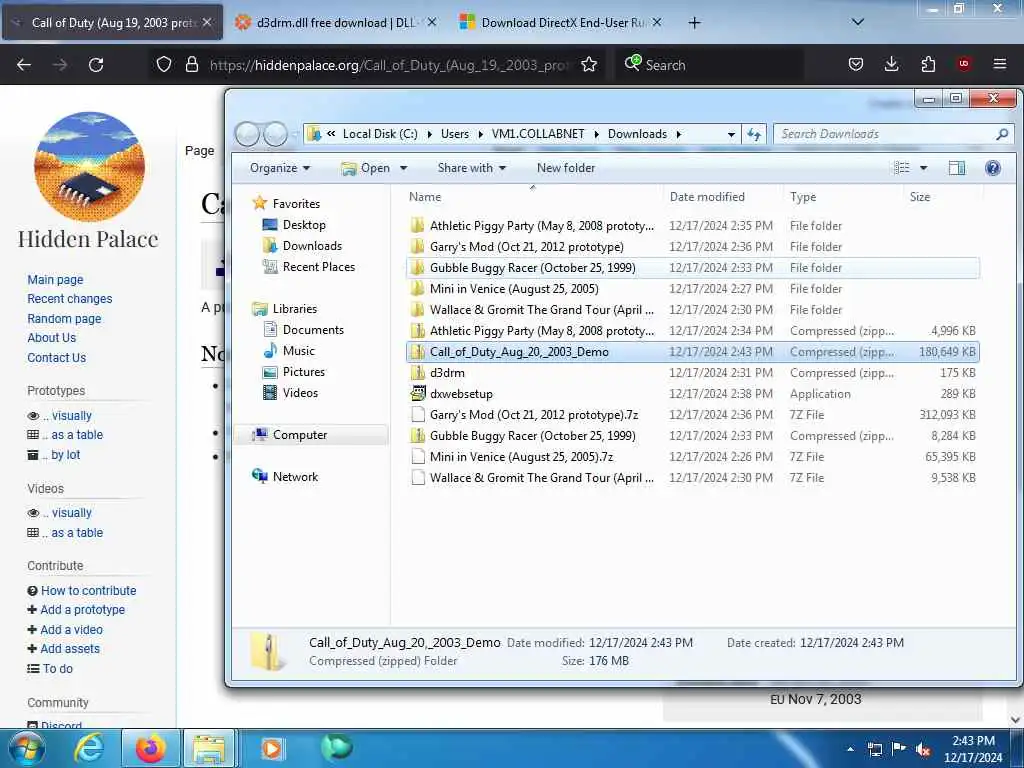Viewport: 1024px width, 768px height.
Task: Expand the arrow after Downloads breadcrumb
Action: point(679,134)
